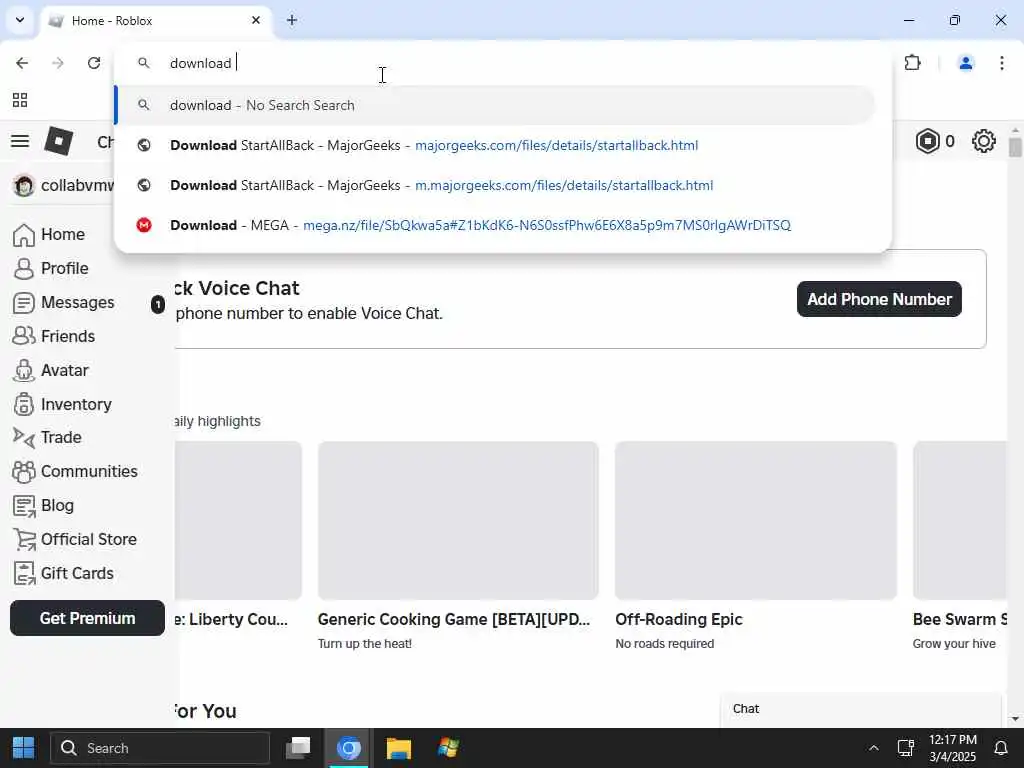This screenshot has width=1024, height=768.
Task: Open Gift Cards in the sidebar
Action: coord(63,573)
